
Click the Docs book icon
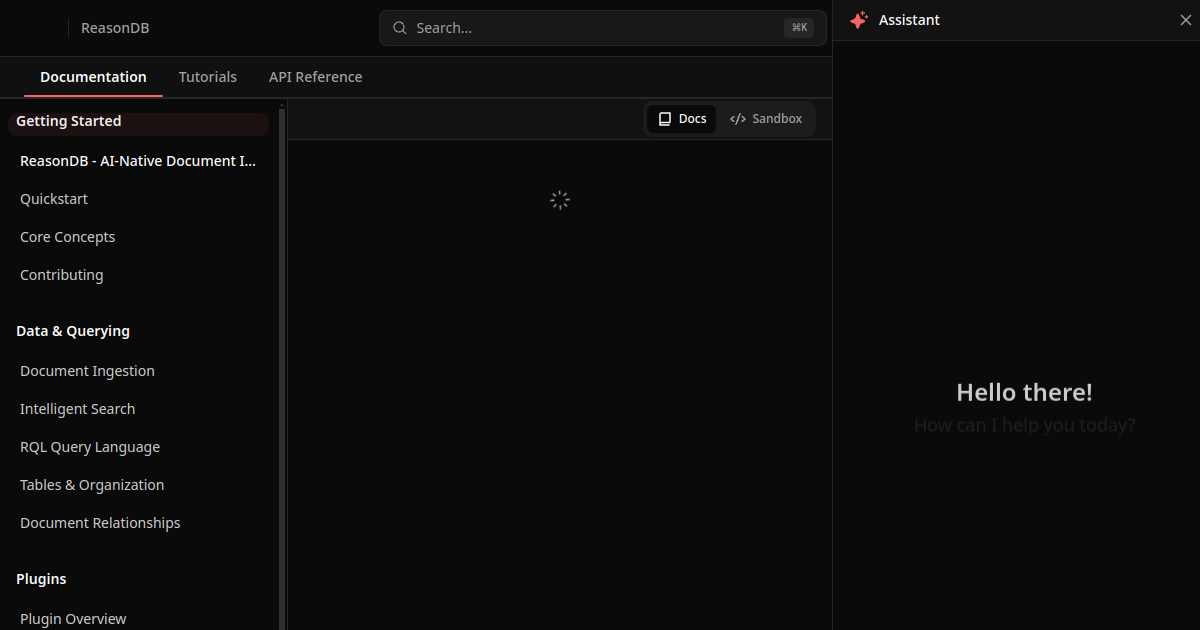pos(665,119)
